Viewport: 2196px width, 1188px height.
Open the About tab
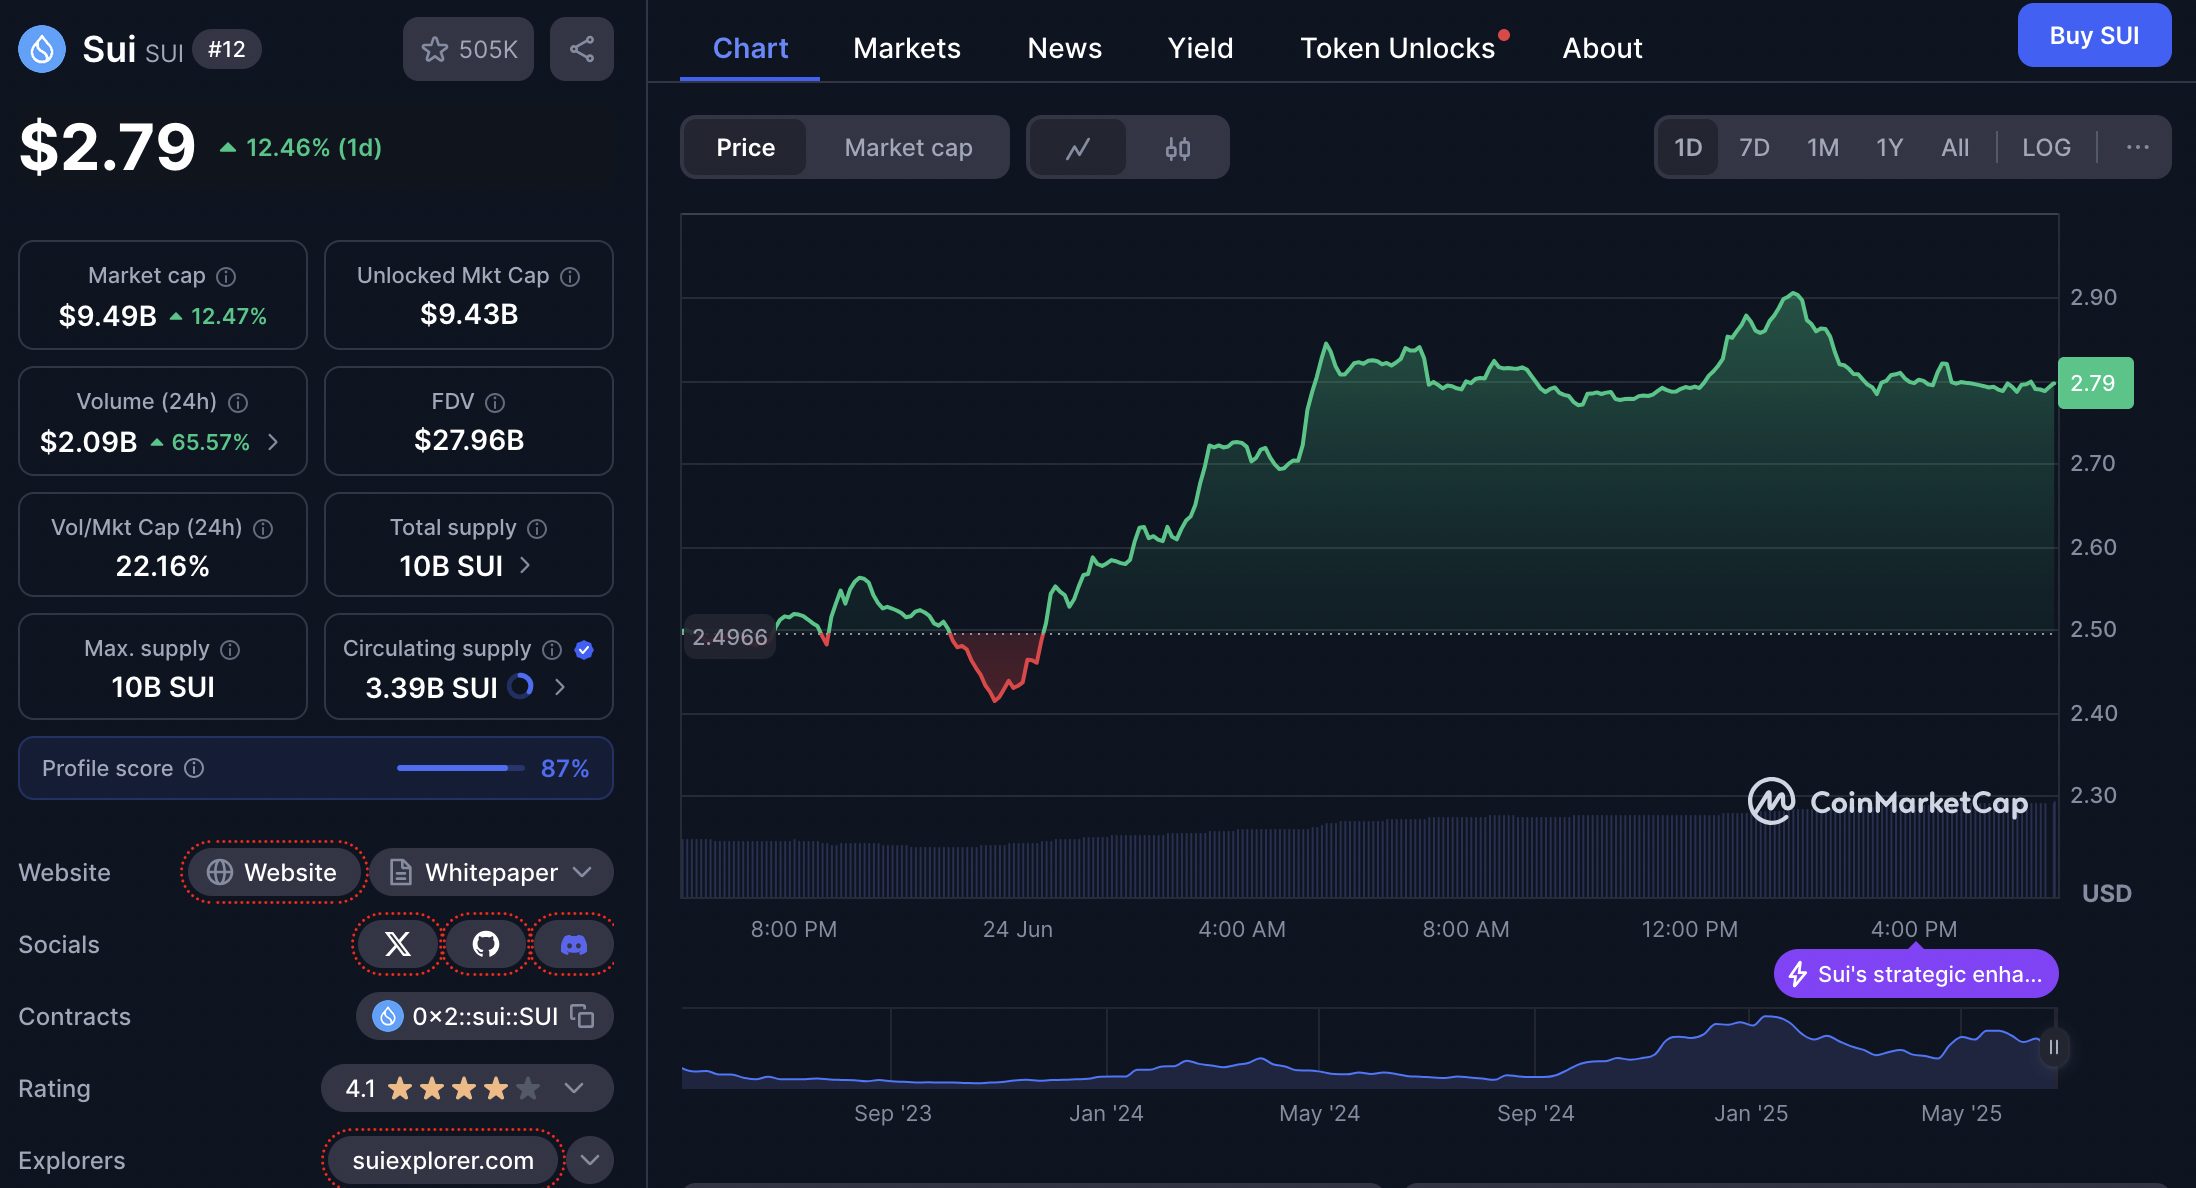[1602, 48]
